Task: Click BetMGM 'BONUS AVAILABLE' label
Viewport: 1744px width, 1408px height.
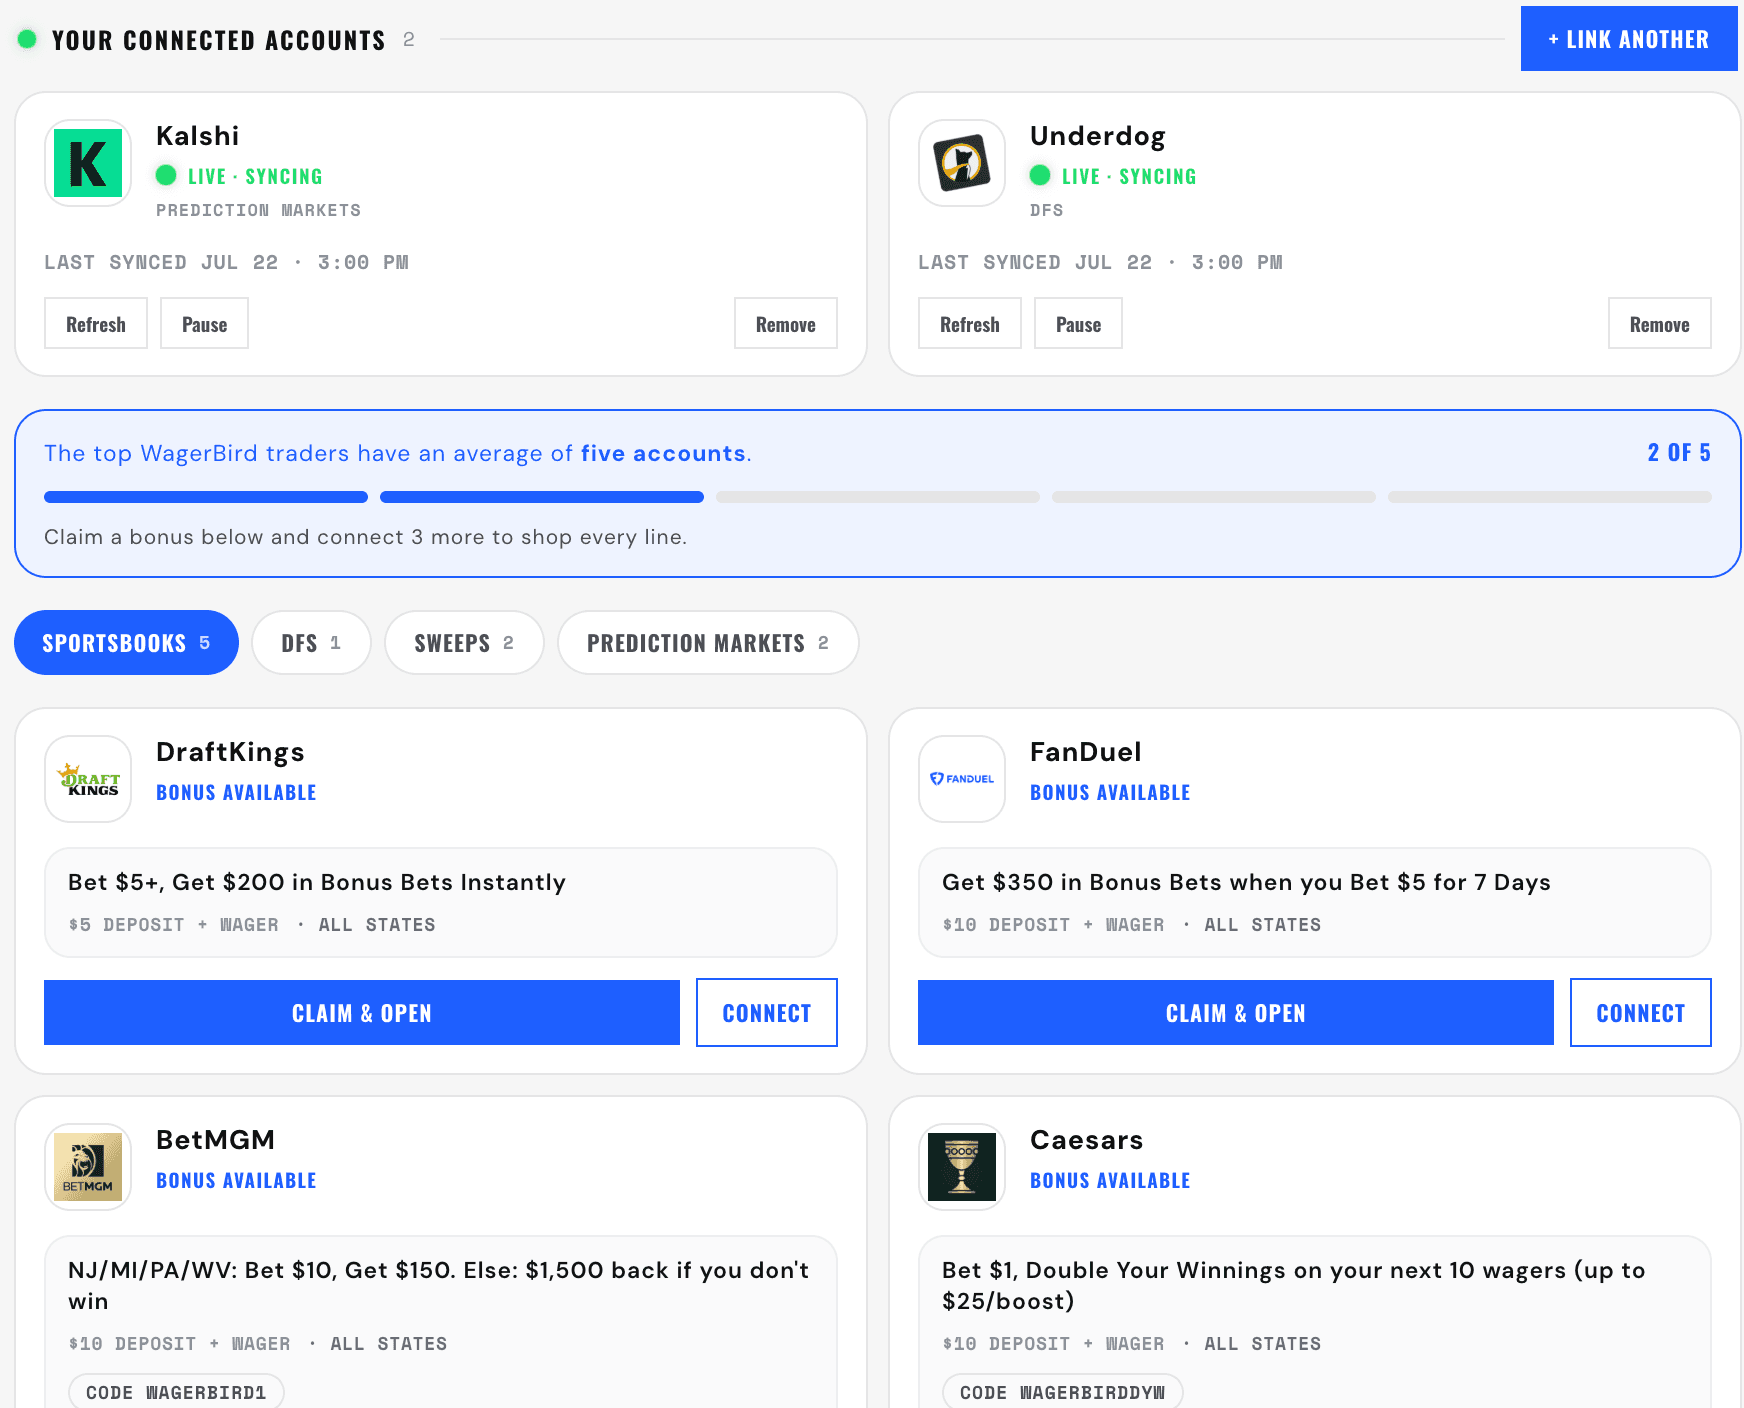Action: click(x=236, y=1180)
